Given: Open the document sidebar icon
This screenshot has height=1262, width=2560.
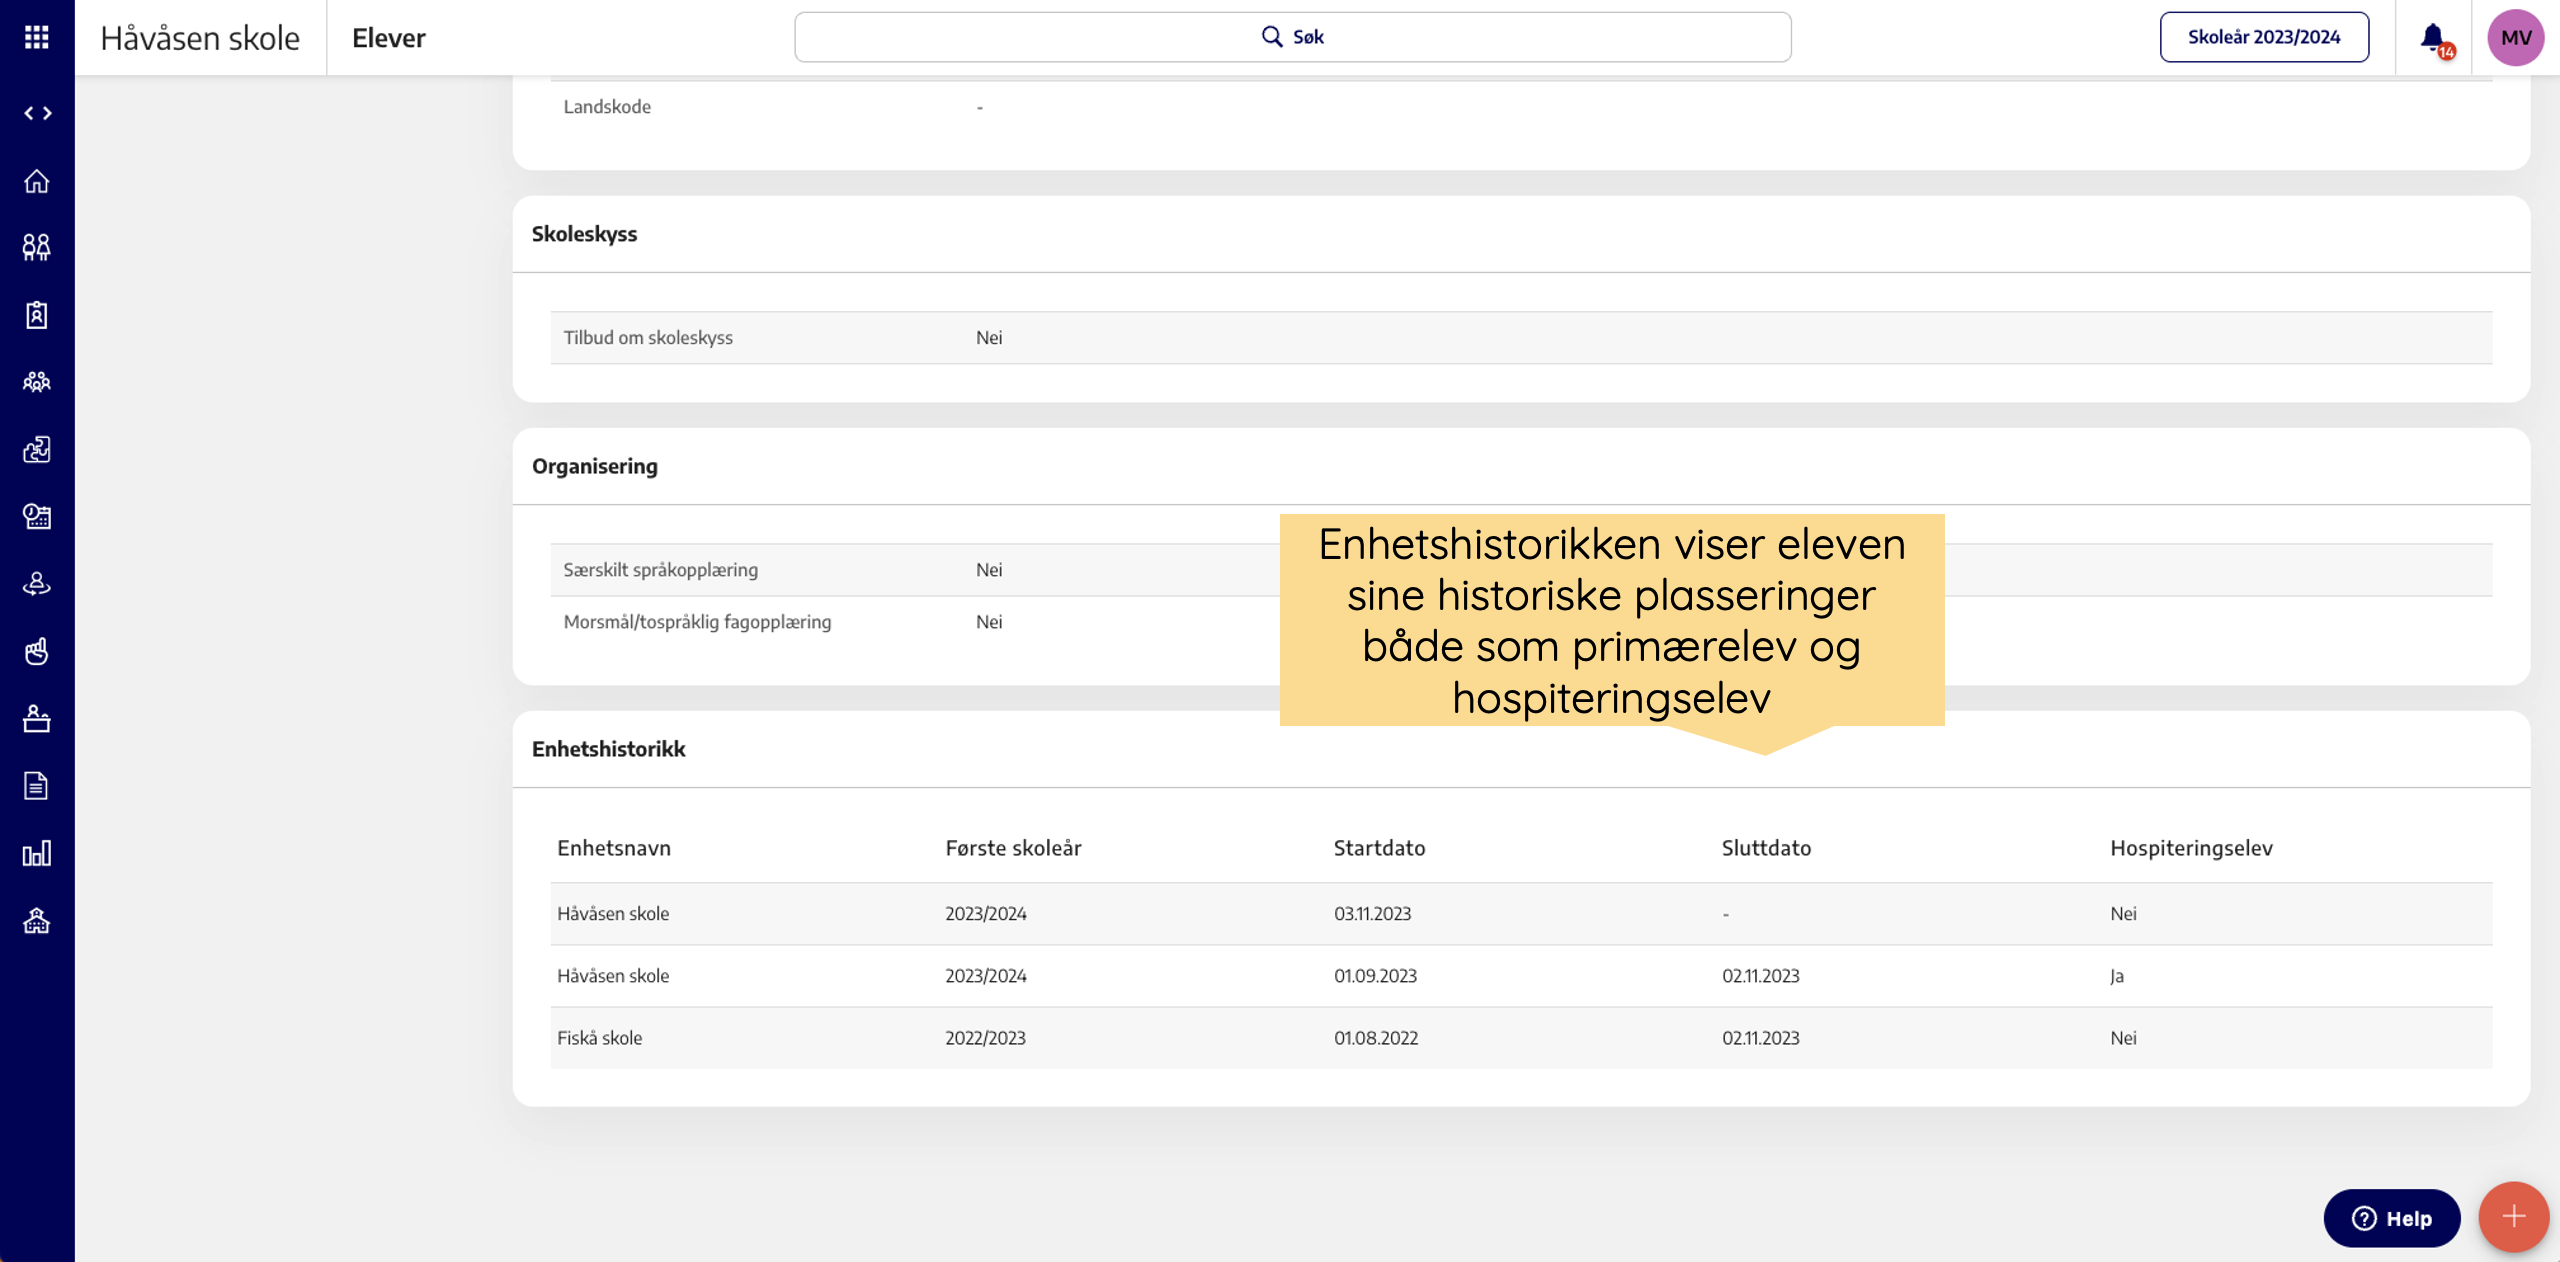Looking at the screenshot, I should point(37,786).
